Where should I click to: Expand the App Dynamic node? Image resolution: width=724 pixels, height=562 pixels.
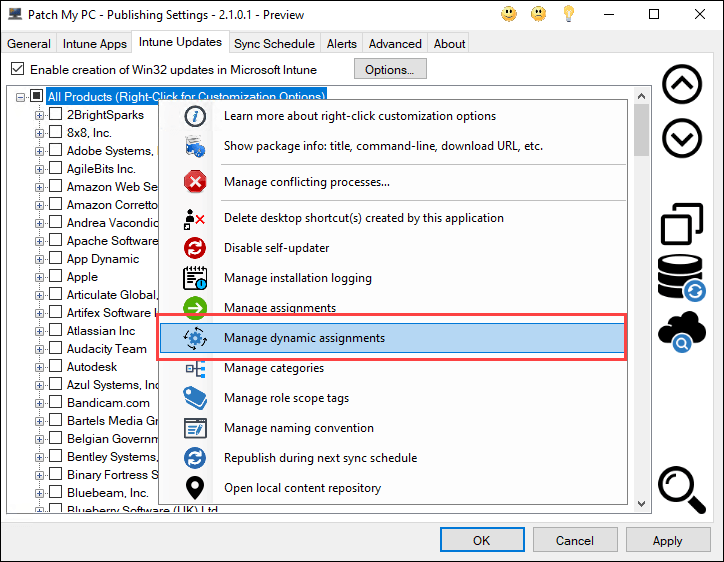[x=39, y=260]
